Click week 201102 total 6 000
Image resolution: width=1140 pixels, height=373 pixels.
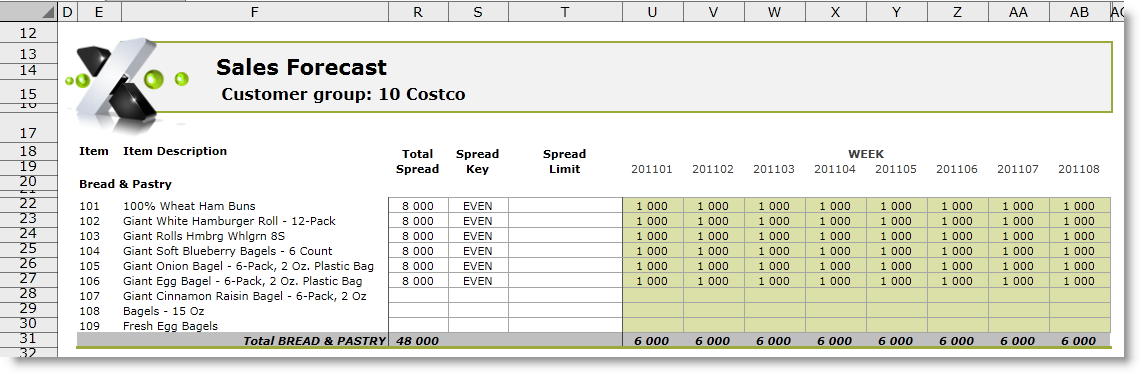coord(712,340)
